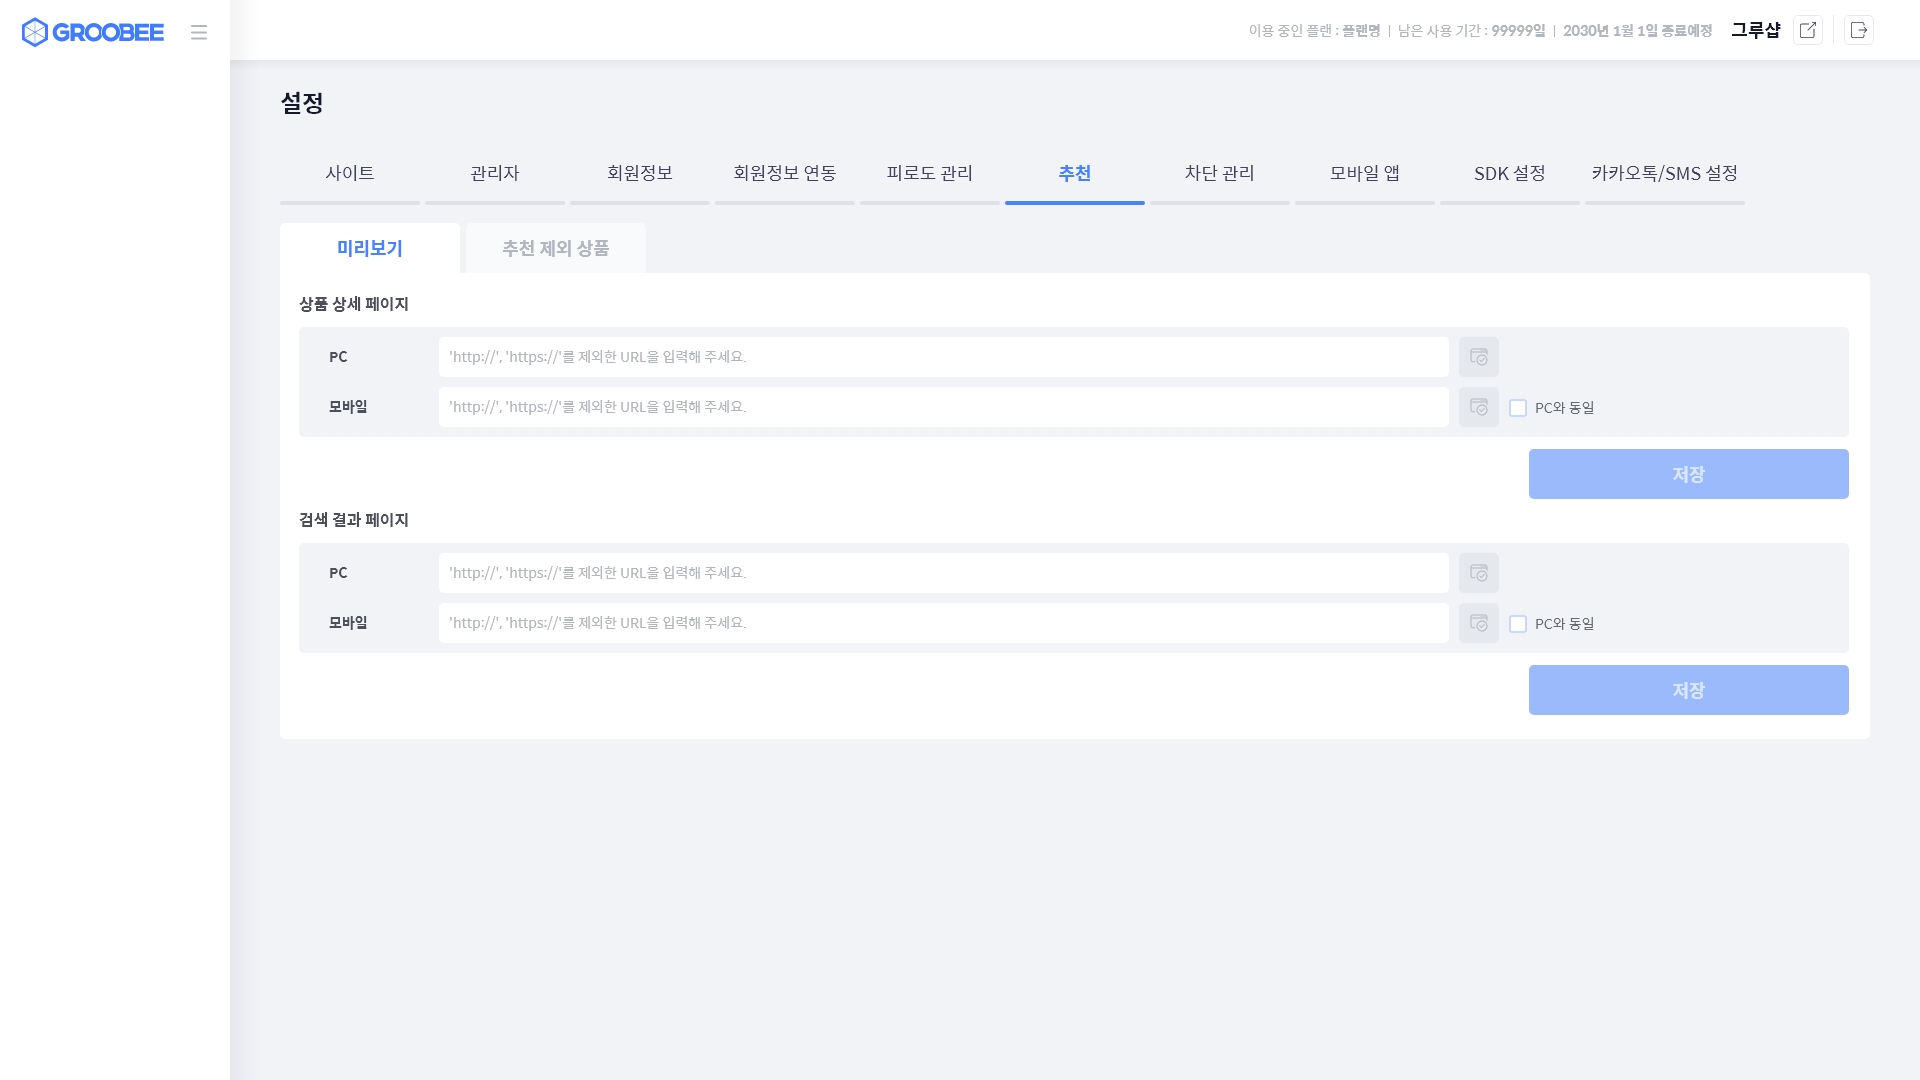This screenshot has height=1080, width=1920.
Task: Open the 카카오톡/SMS 설정 tab
Action: point(1664,174)
